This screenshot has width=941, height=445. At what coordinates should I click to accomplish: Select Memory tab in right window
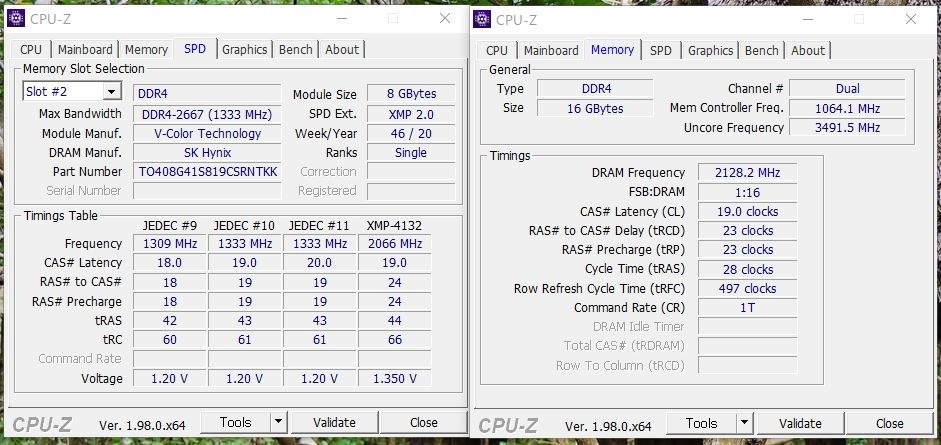(x=612, y=49)
